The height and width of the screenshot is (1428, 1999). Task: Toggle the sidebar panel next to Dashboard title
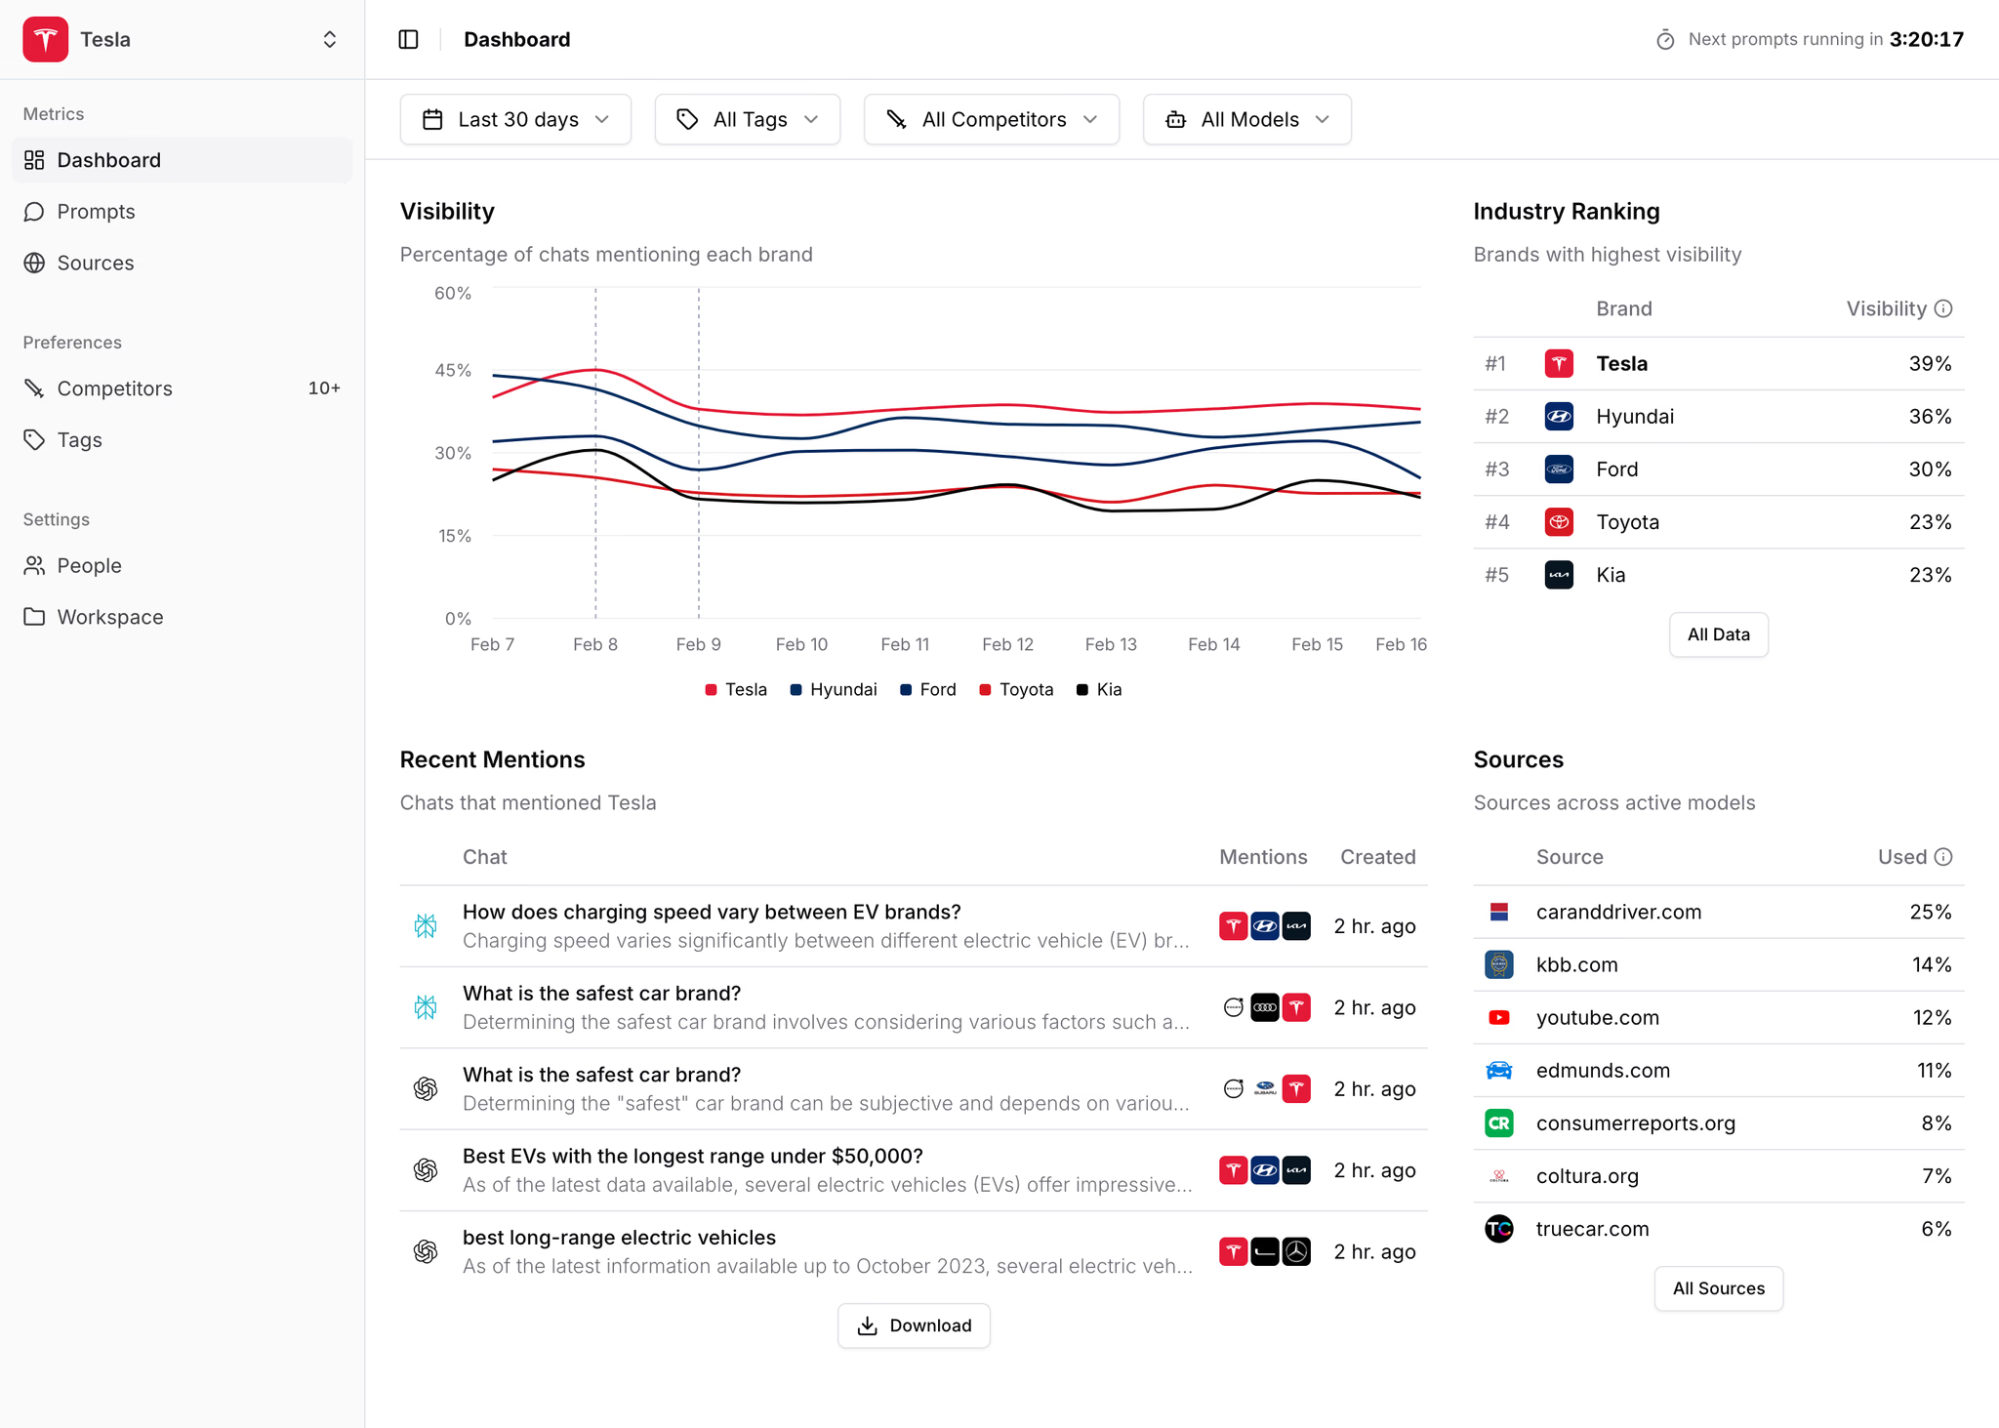coord(409,39)
